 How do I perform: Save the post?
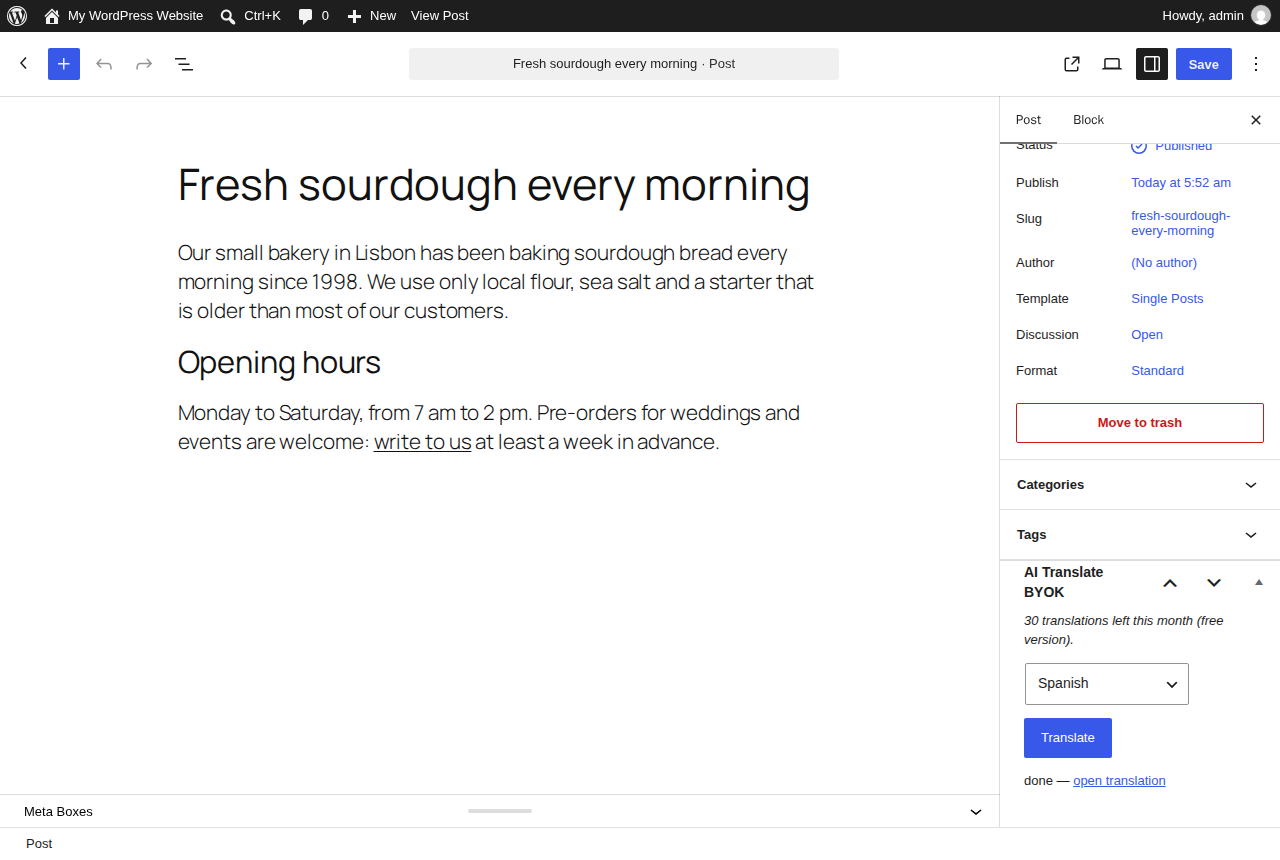pos(1204,64)
